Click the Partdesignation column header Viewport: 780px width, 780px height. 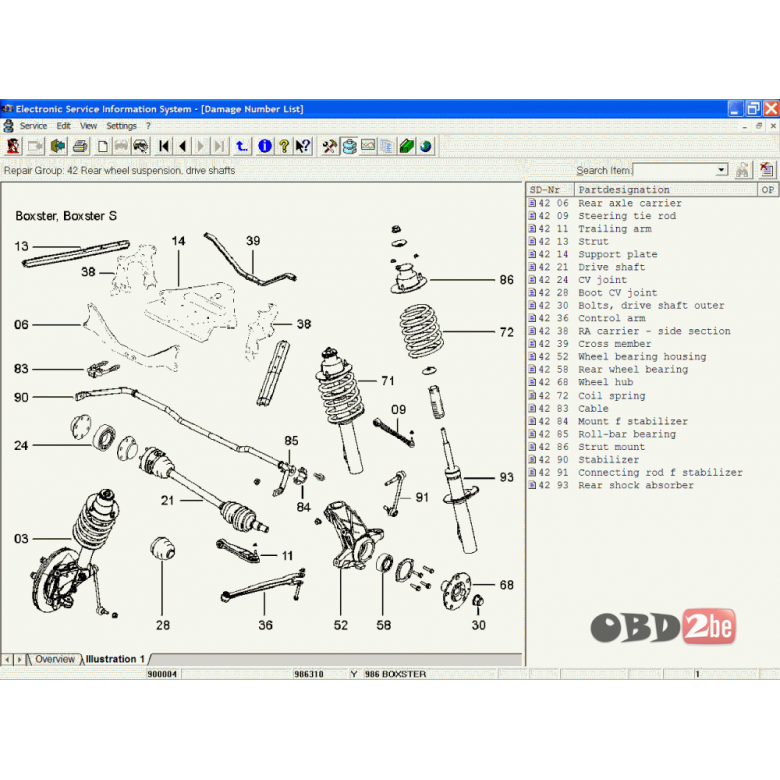point(666,190)
